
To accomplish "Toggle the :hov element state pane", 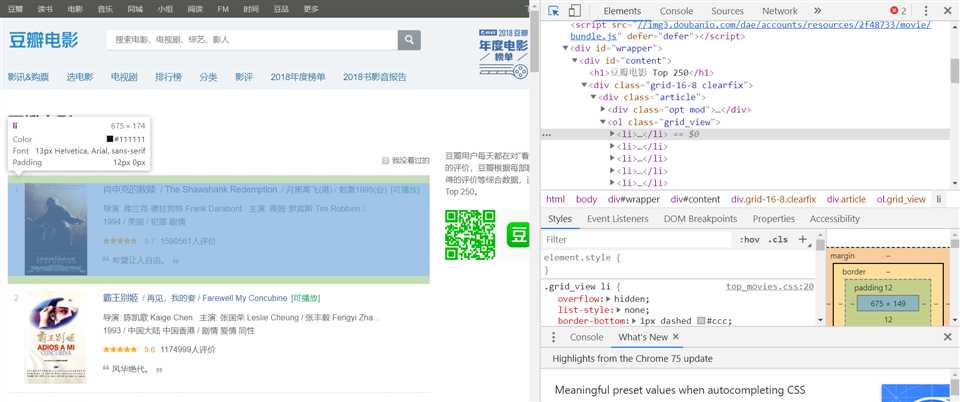I will (x=749, y=239).
